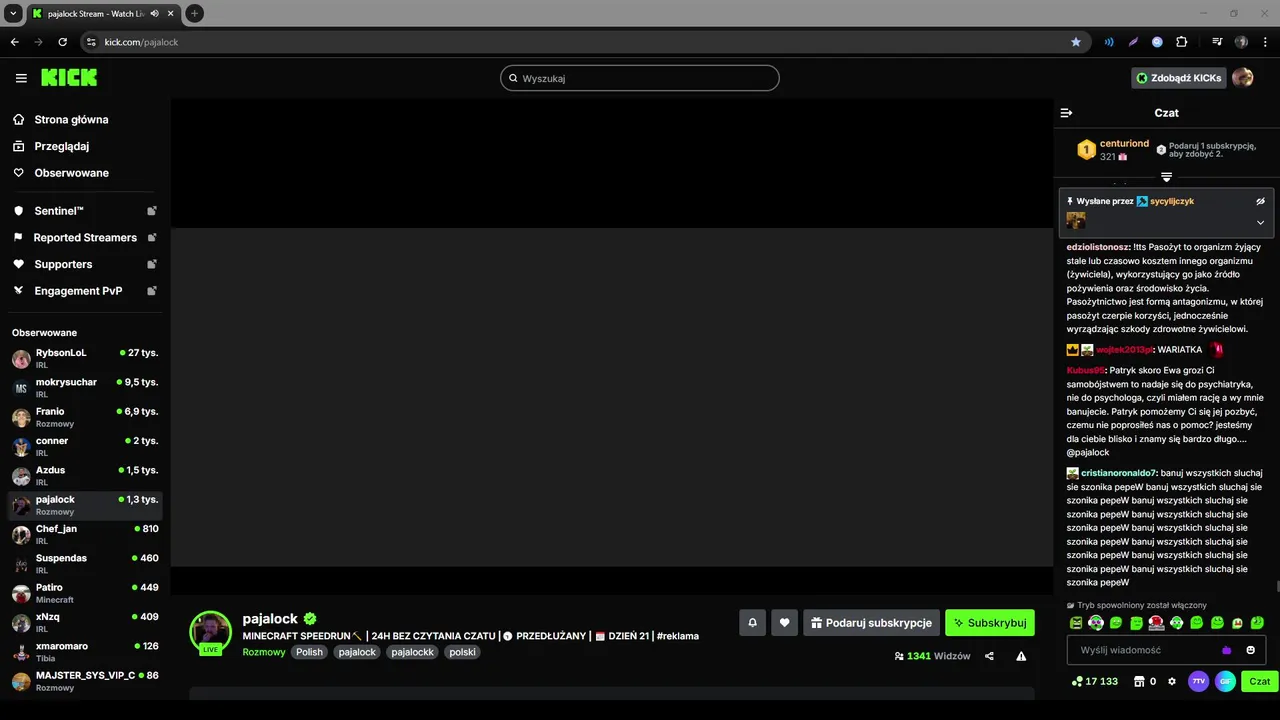The height and width of the screenshot is (720, 1280).
Task: Expand the gift leaderboard pull-down handle
Action: [x=1166, y=177]
